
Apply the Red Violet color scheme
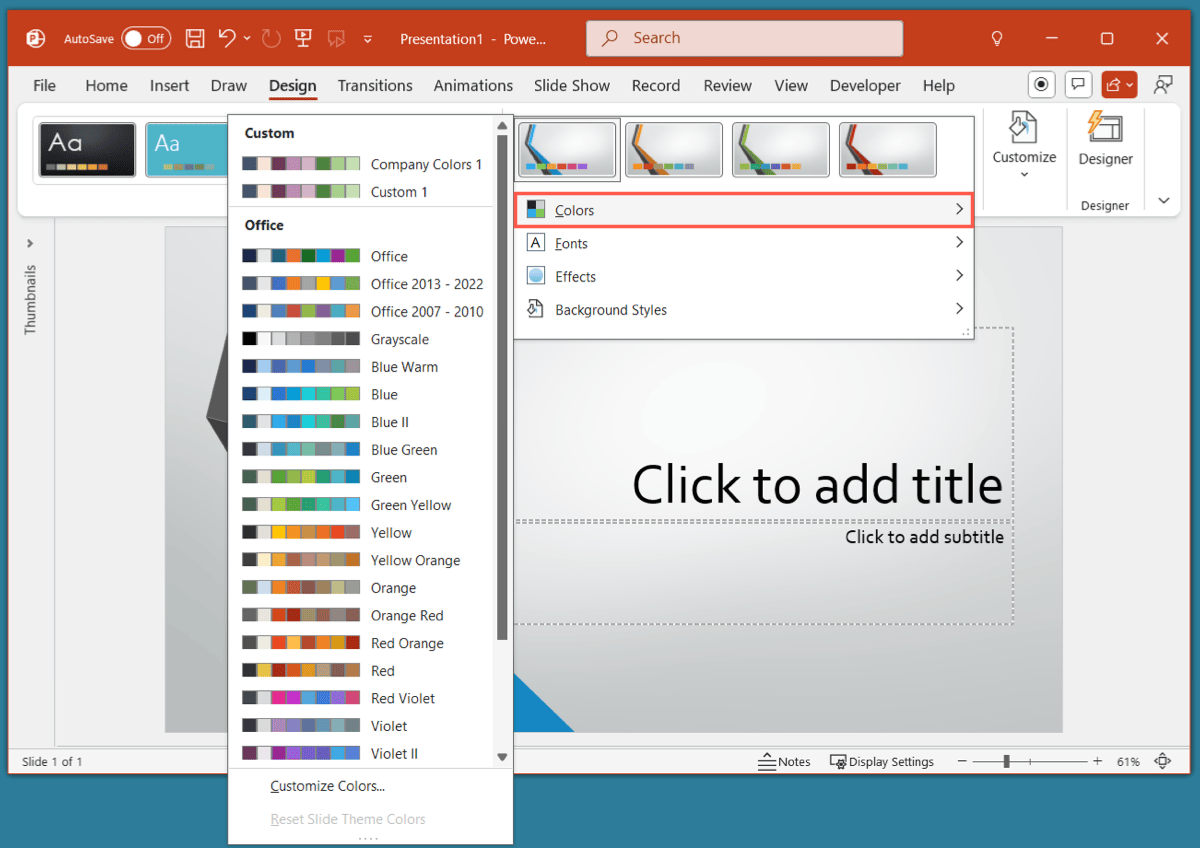point(362,698)
